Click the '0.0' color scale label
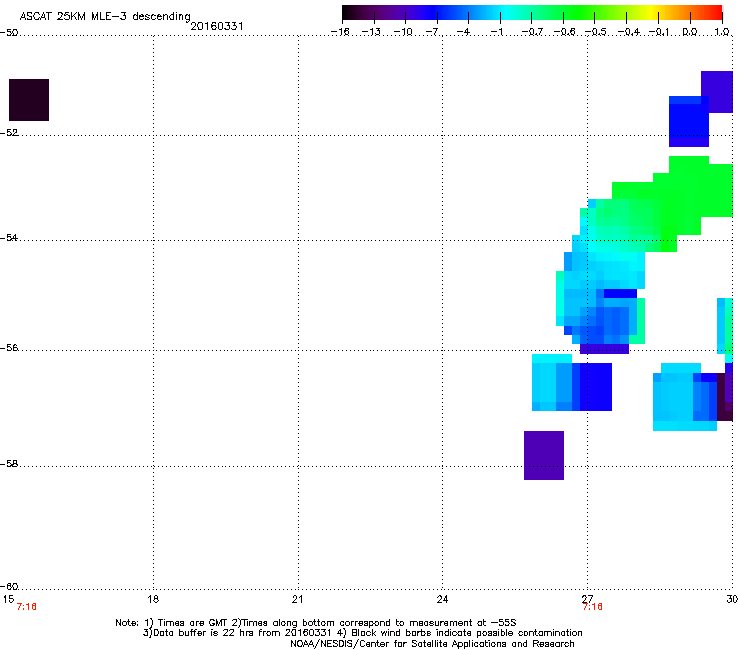This screenshot has width=740, height=650. point(690,32)
